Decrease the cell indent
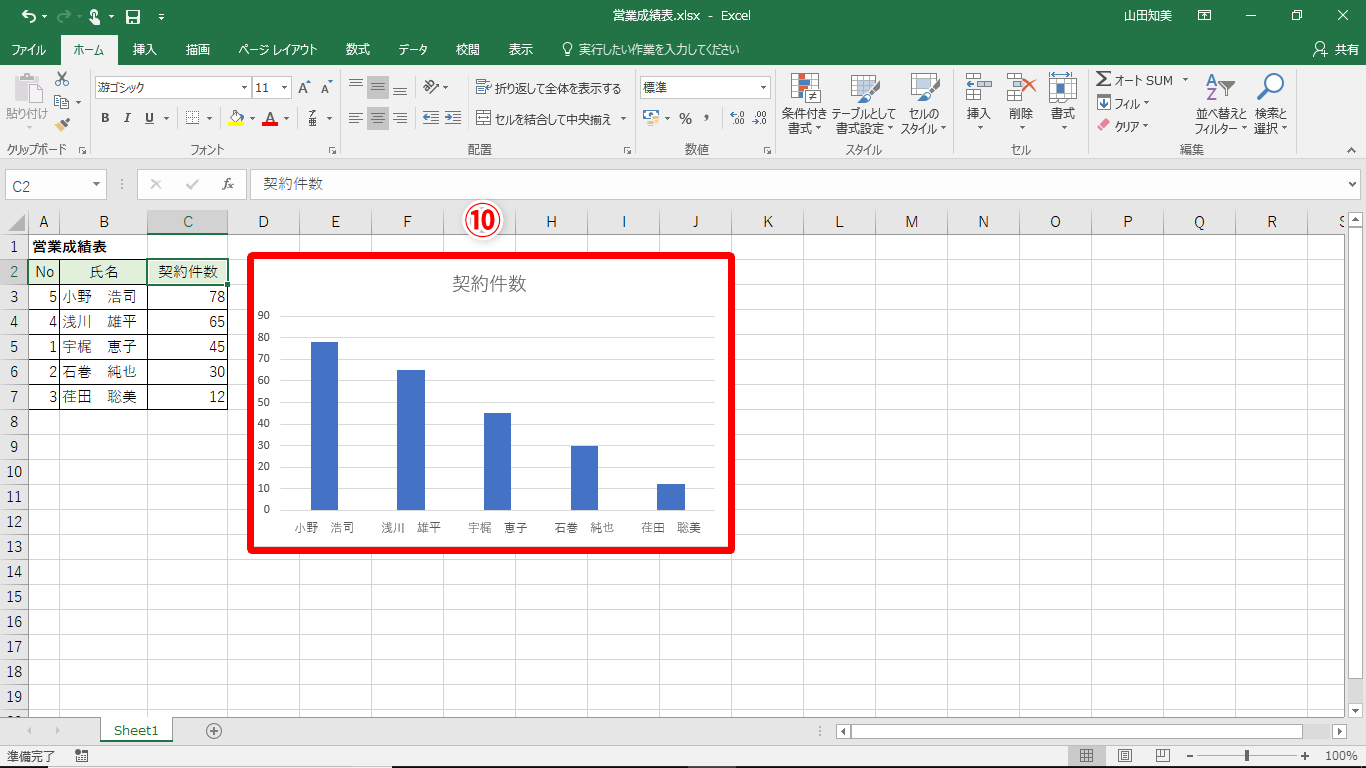 click(431, 118)
